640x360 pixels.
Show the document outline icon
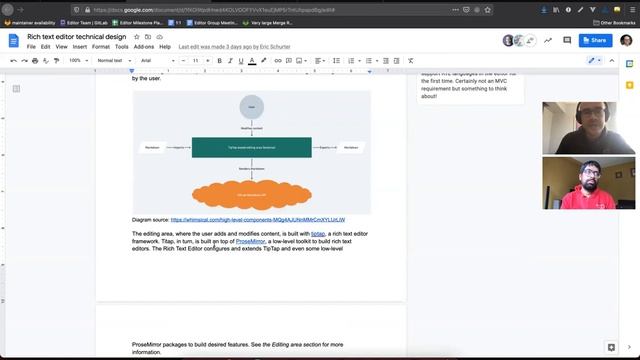click(16, 89)
